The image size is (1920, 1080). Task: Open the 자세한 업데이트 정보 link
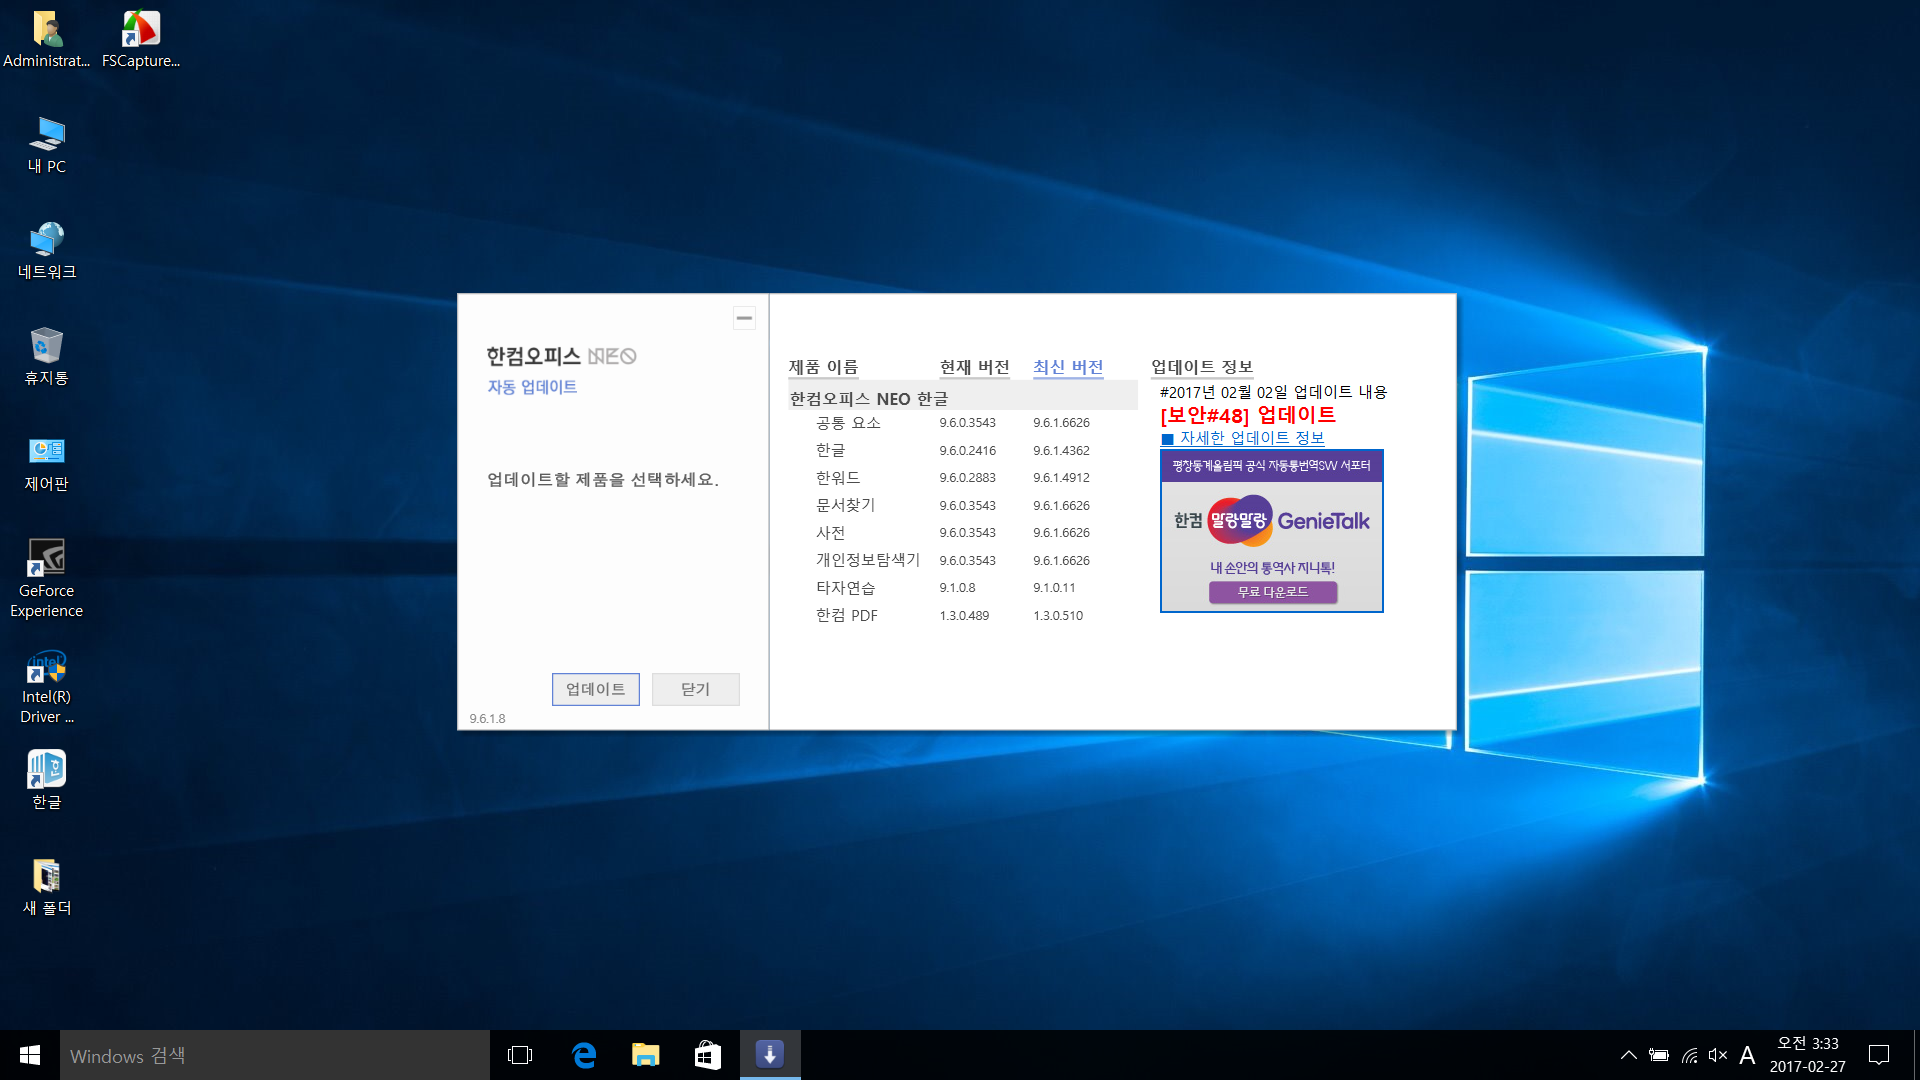point(1243,438)
